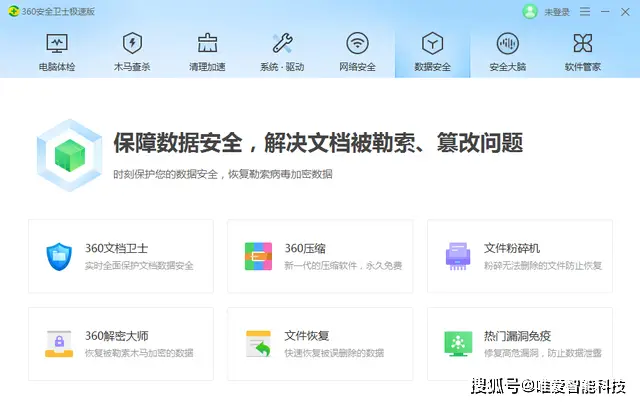Image resolution: width=640 pixels, height=403 pixels.
Task: Click the description 粉碎无法删除的文件防止恢复
Action: pyautogui.click(x=543, y=266)
